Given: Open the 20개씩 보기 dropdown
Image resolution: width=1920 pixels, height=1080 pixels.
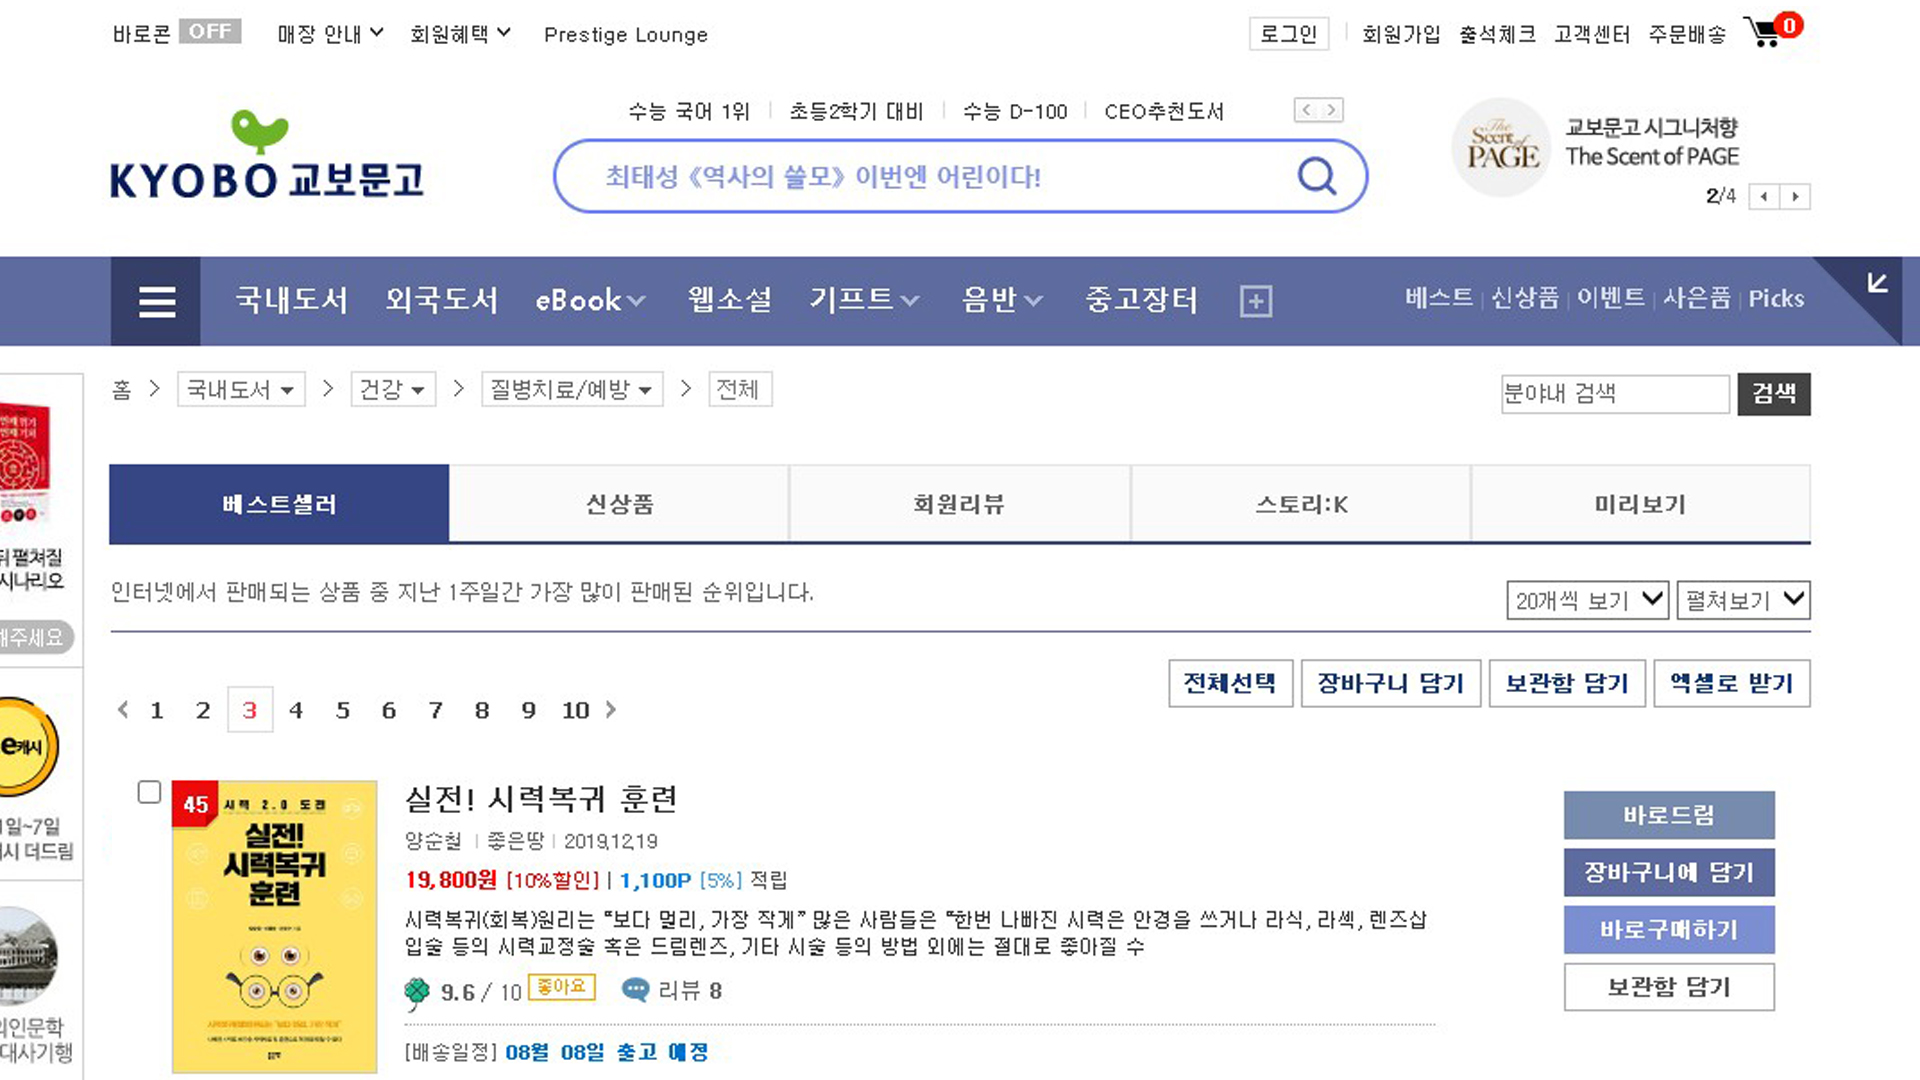Looking at the screenshot, I should [x=1587, y=600].
